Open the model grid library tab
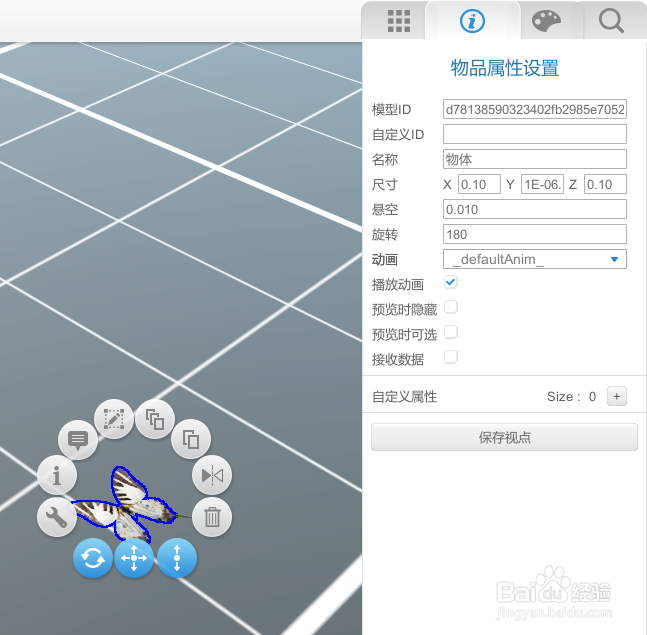Screen dimensions: 647x635 (x=399, y=21)
